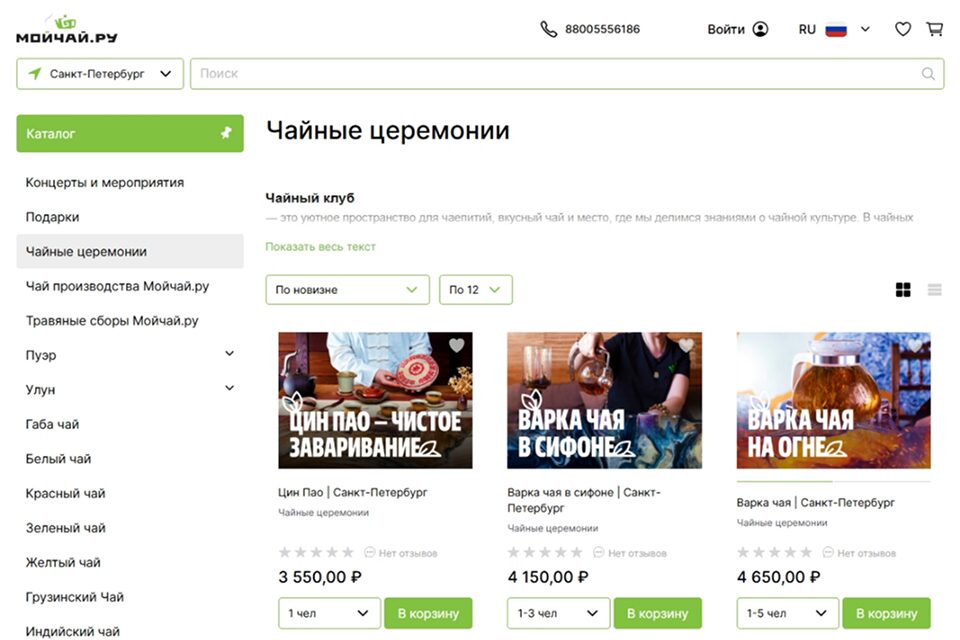
Task: Switch to grid view layout
Action: click(903, 290)
